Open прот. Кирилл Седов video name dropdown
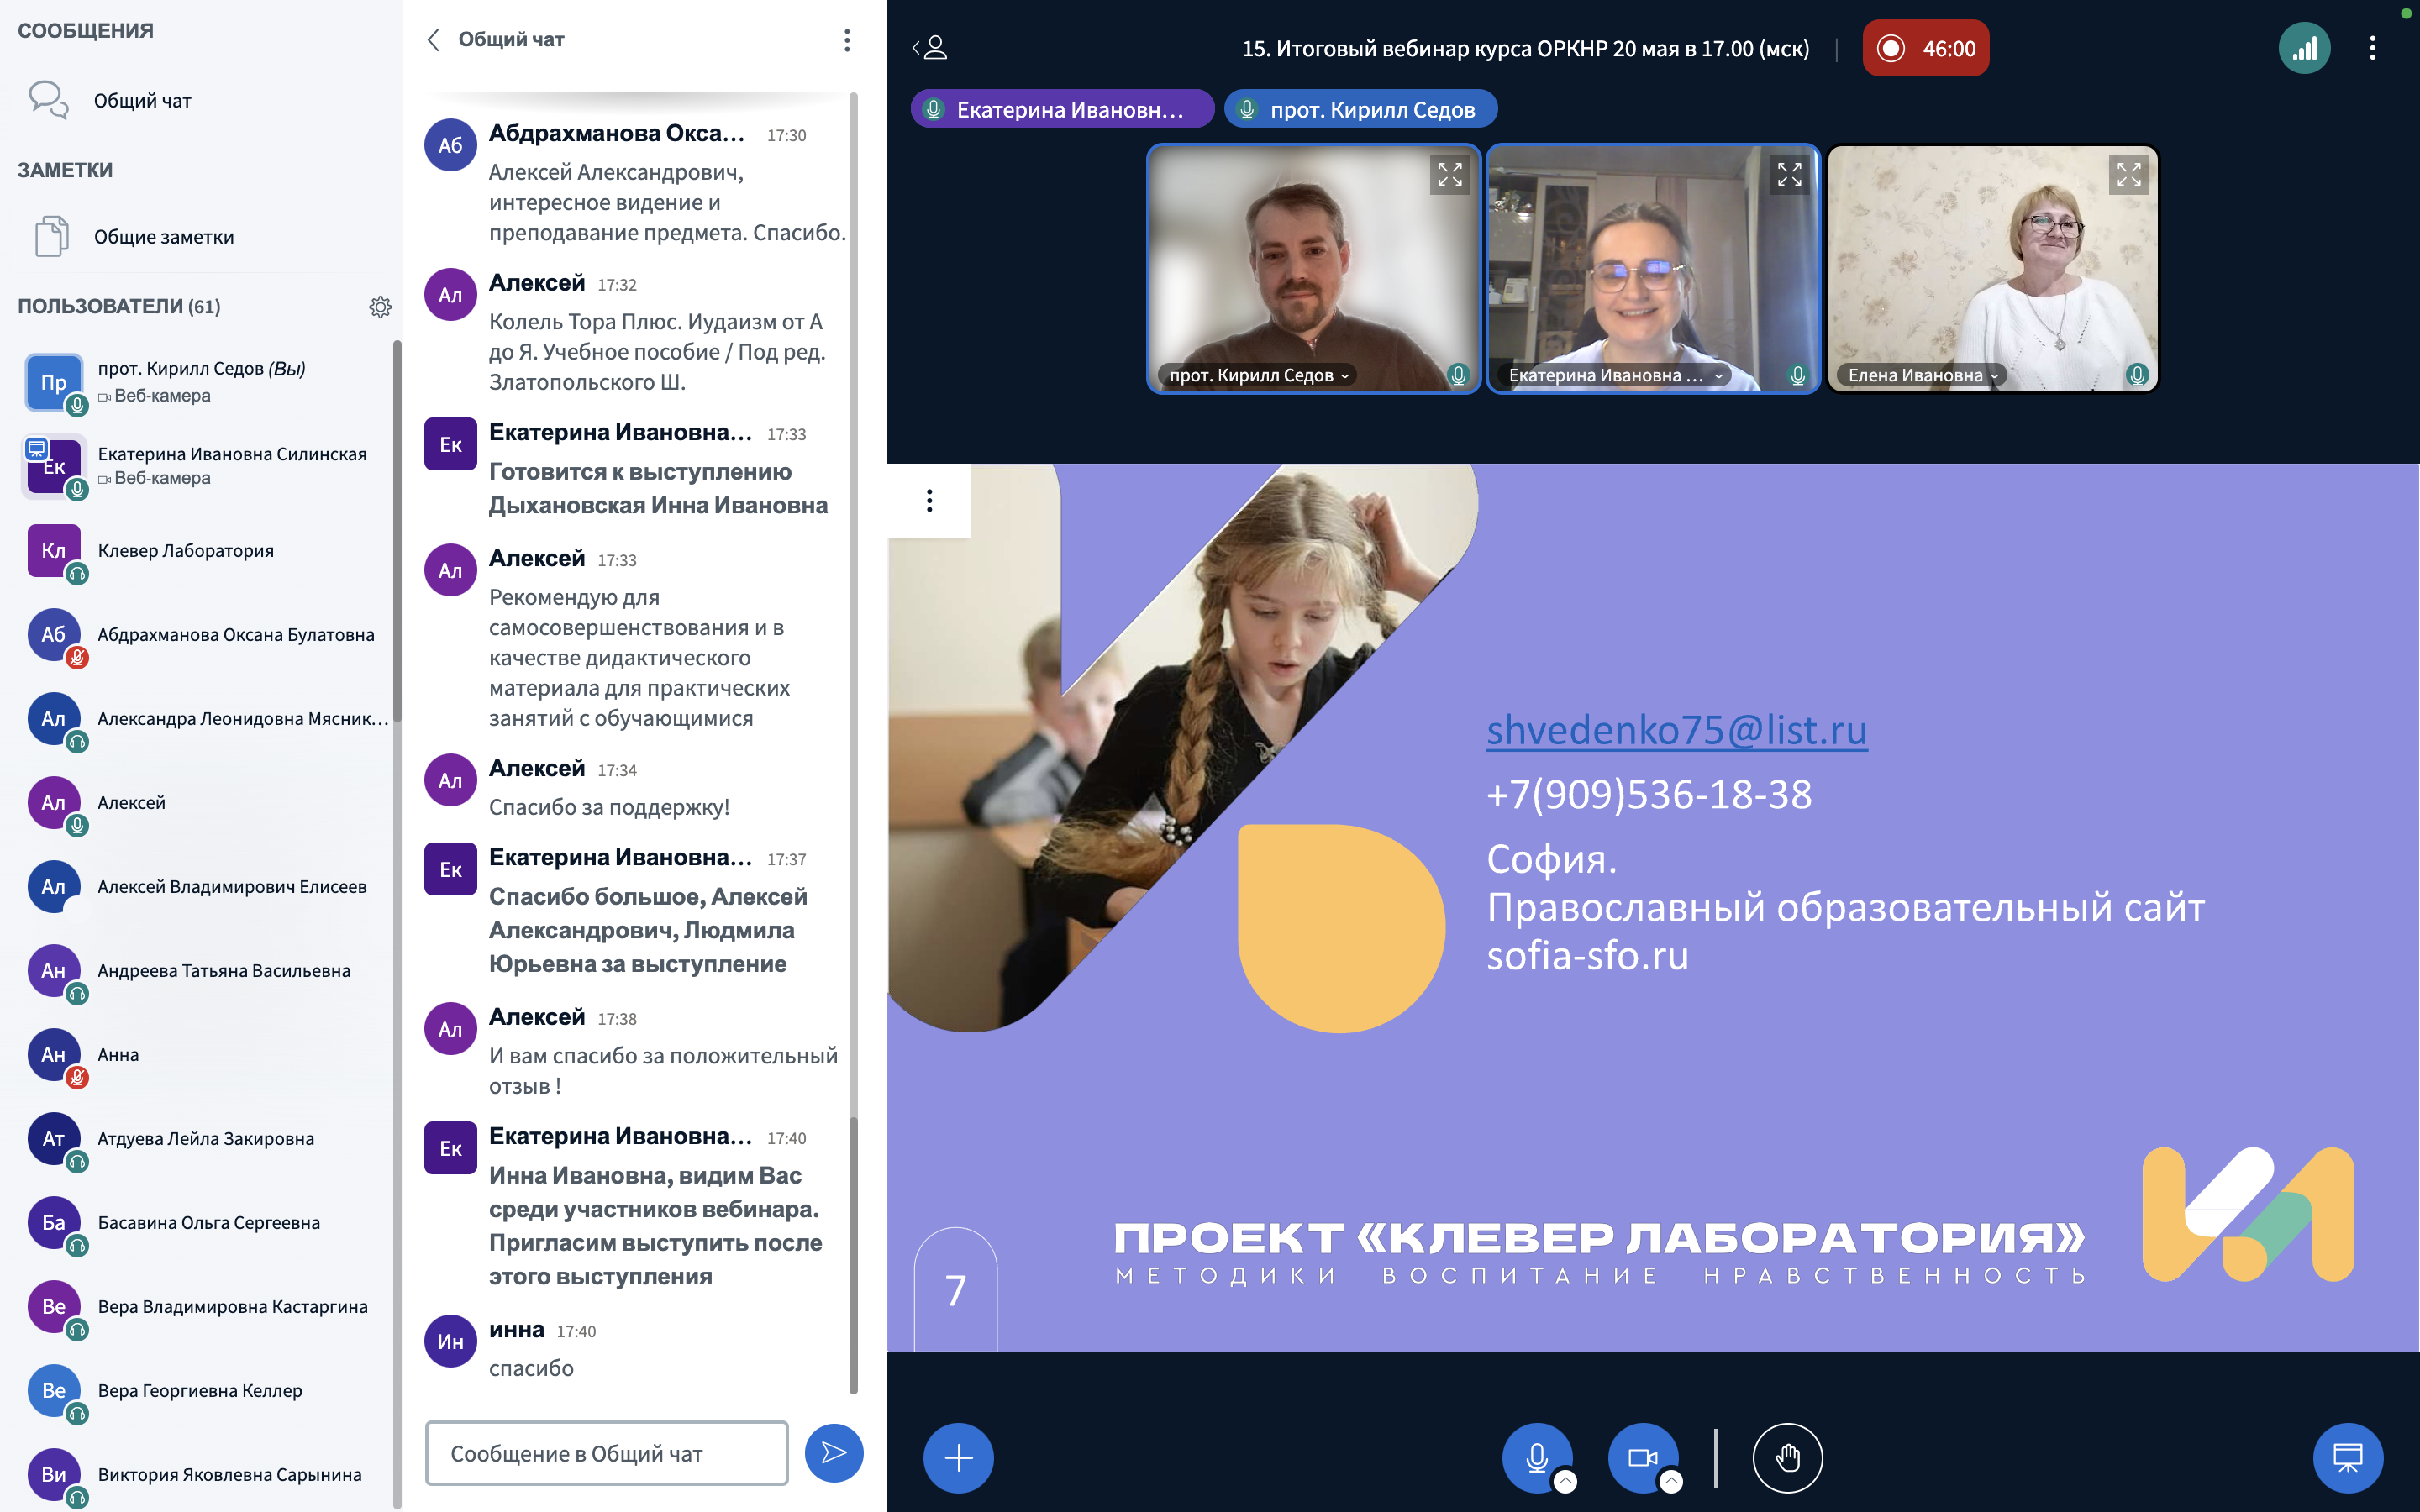This screenshot has height=1512, width=2420. (x=1259, y=376)
